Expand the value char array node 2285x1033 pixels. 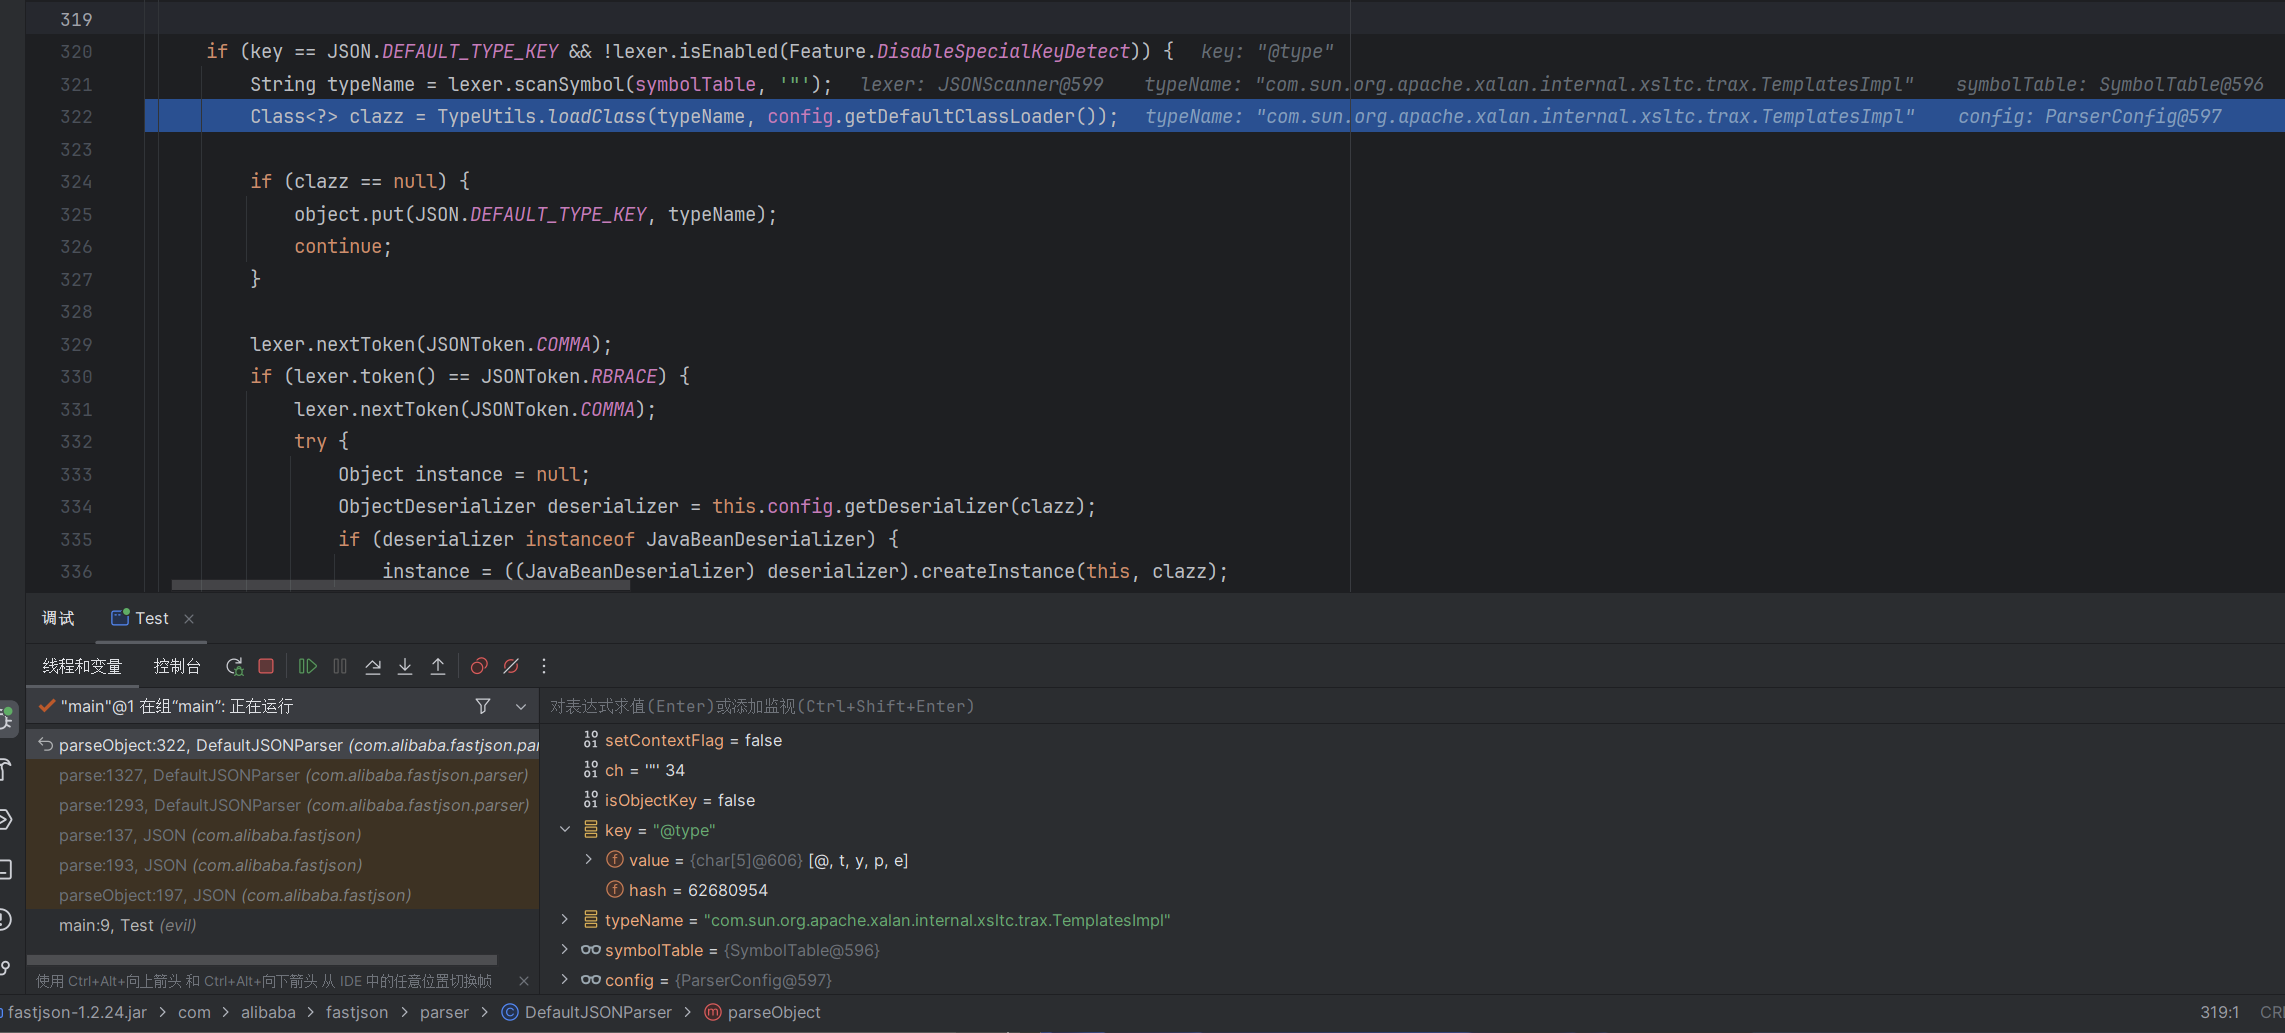point(589,860)
